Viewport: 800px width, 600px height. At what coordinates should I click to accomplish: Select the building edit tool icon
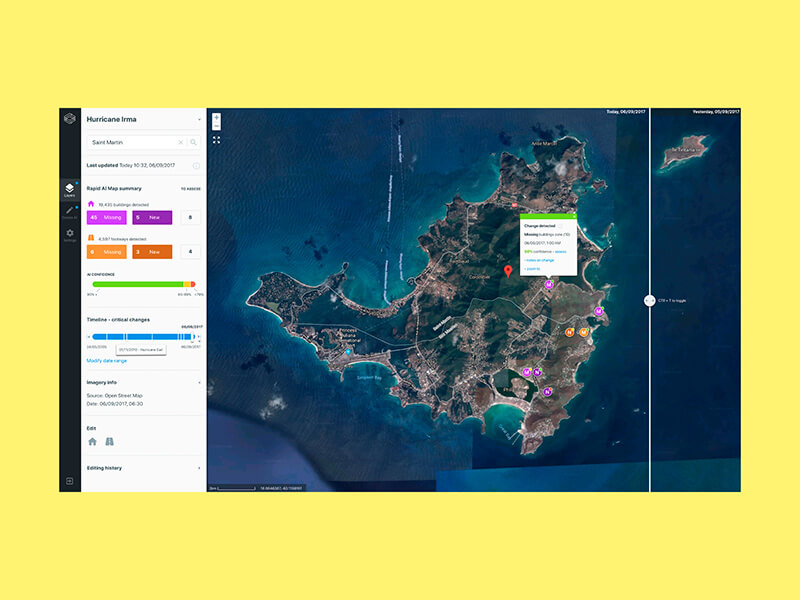coord(93,441)
